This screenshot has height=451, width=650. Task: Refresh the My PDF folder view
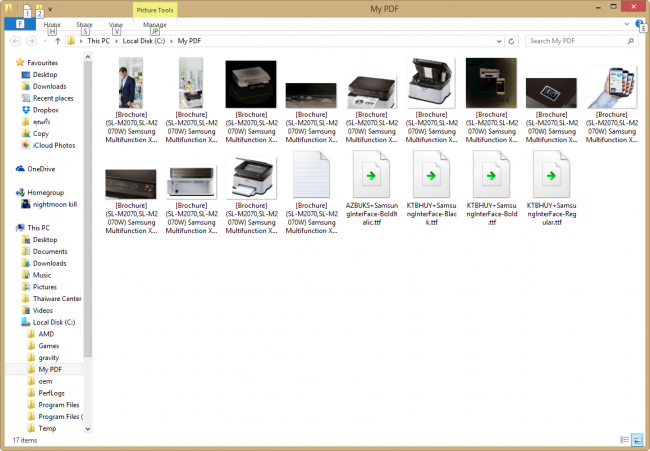pos(512,41)
